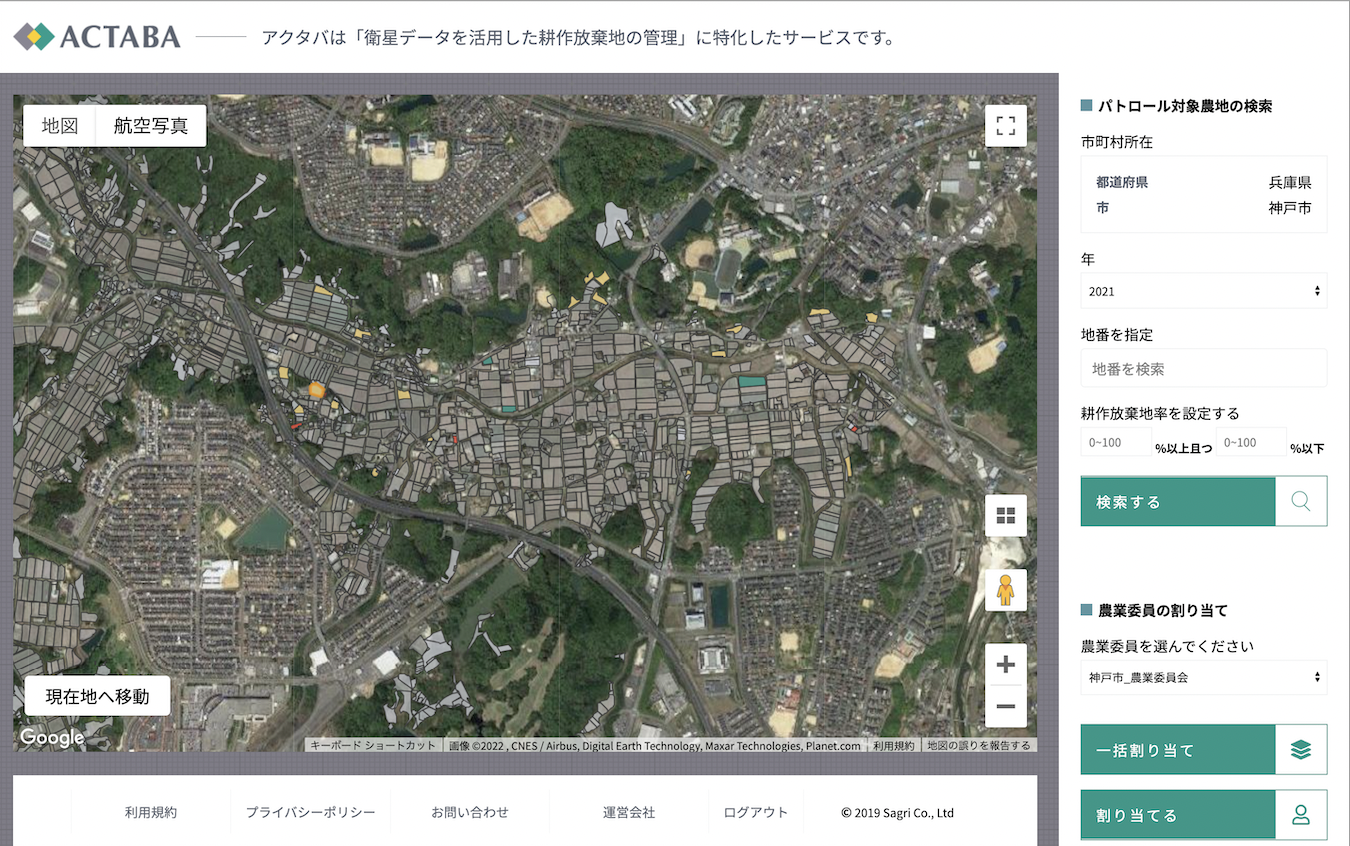Toggle fullscreen map view icon

[1005, 126]
